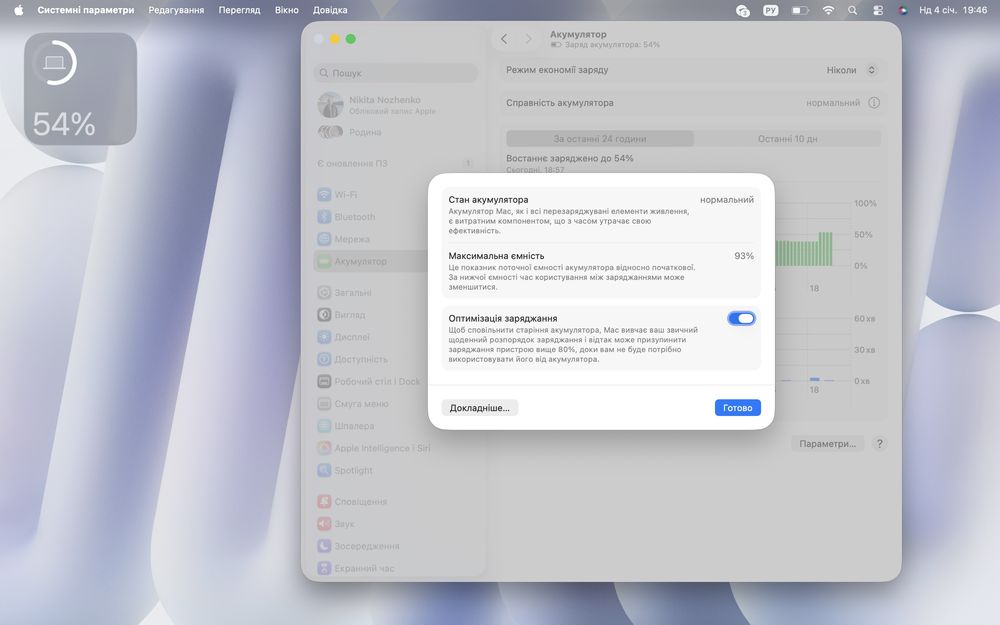Open Є оновлення ПЗ item

(x=395, y=163)
